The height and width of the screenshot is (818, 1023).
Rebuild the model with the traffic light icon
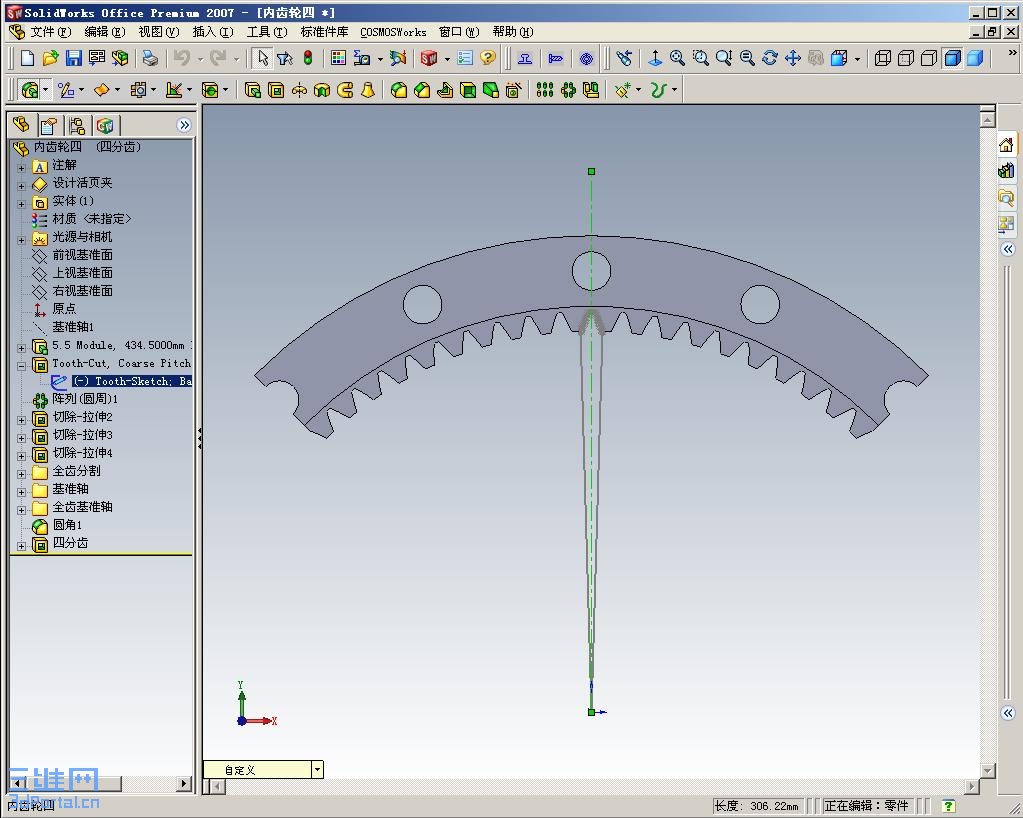(308, 59)
